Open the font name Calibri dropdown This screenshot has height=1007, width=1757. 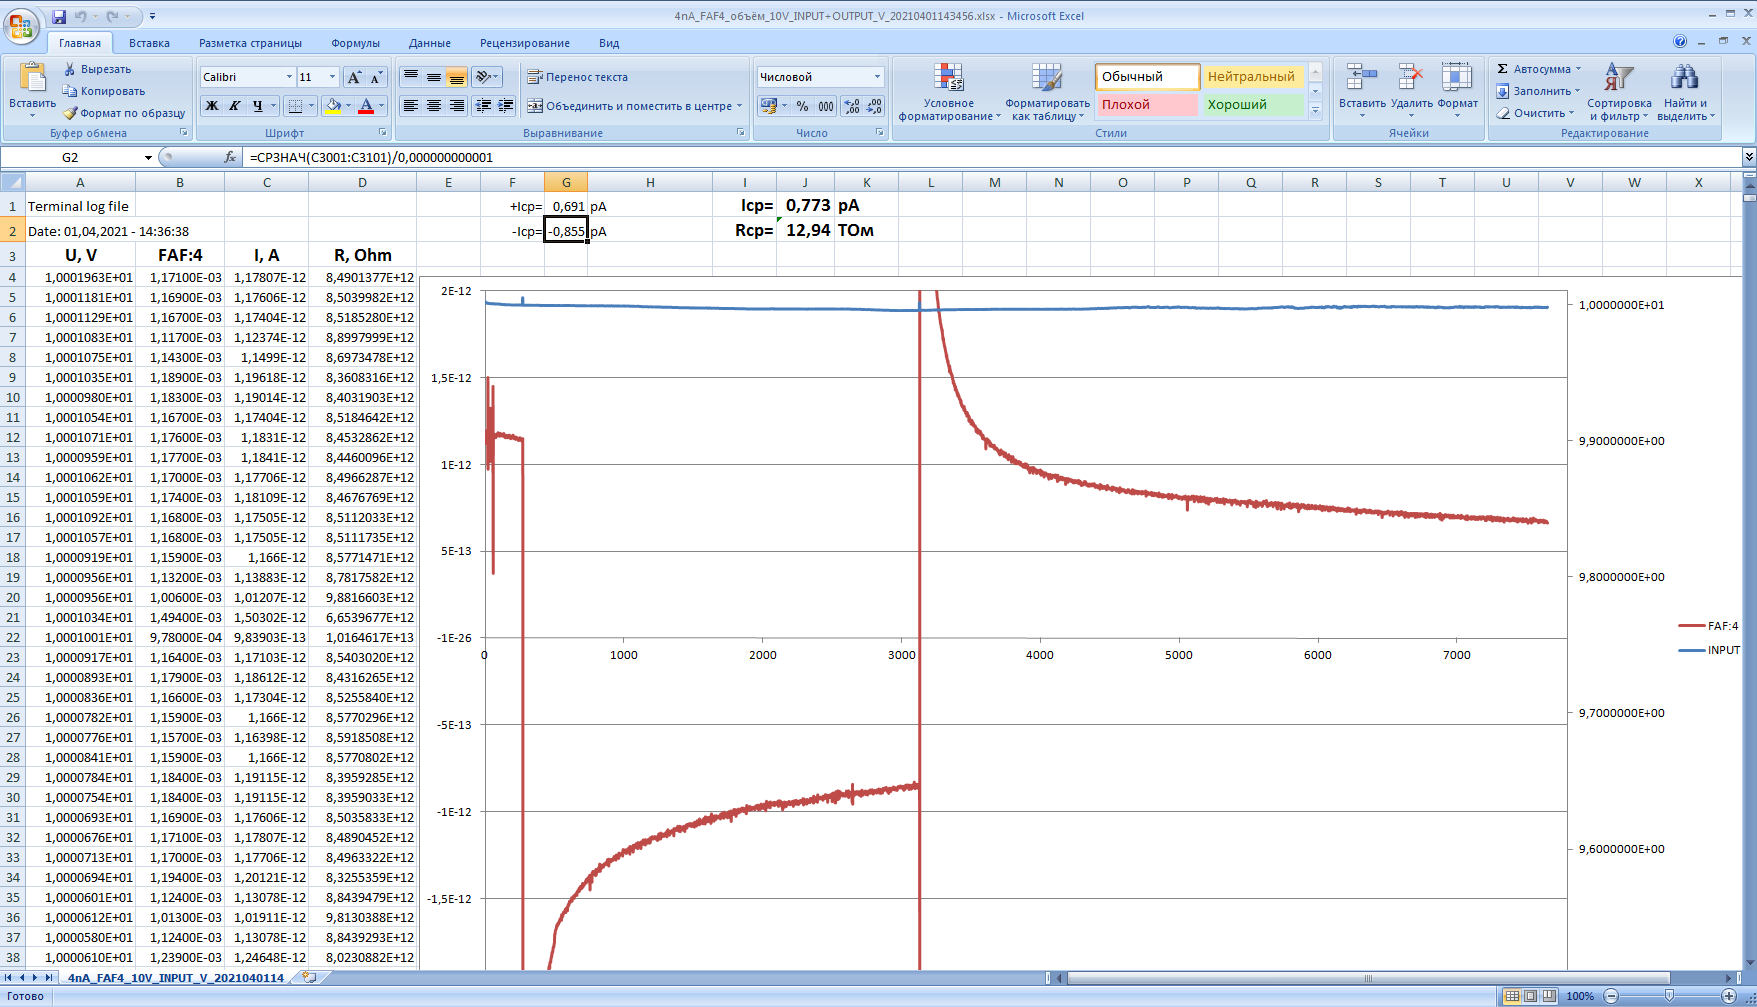(289, 77)
